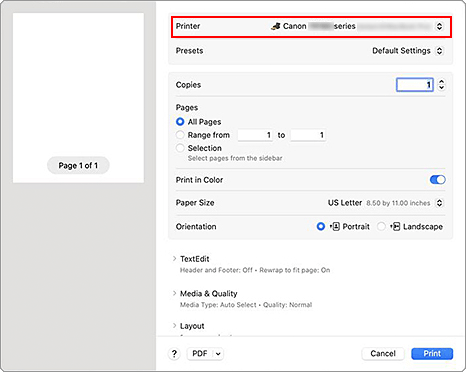This screenshot has width=466, height=372.
Task: Open the PDF dropdown arrow menu
Action: (x=218, y=354)
